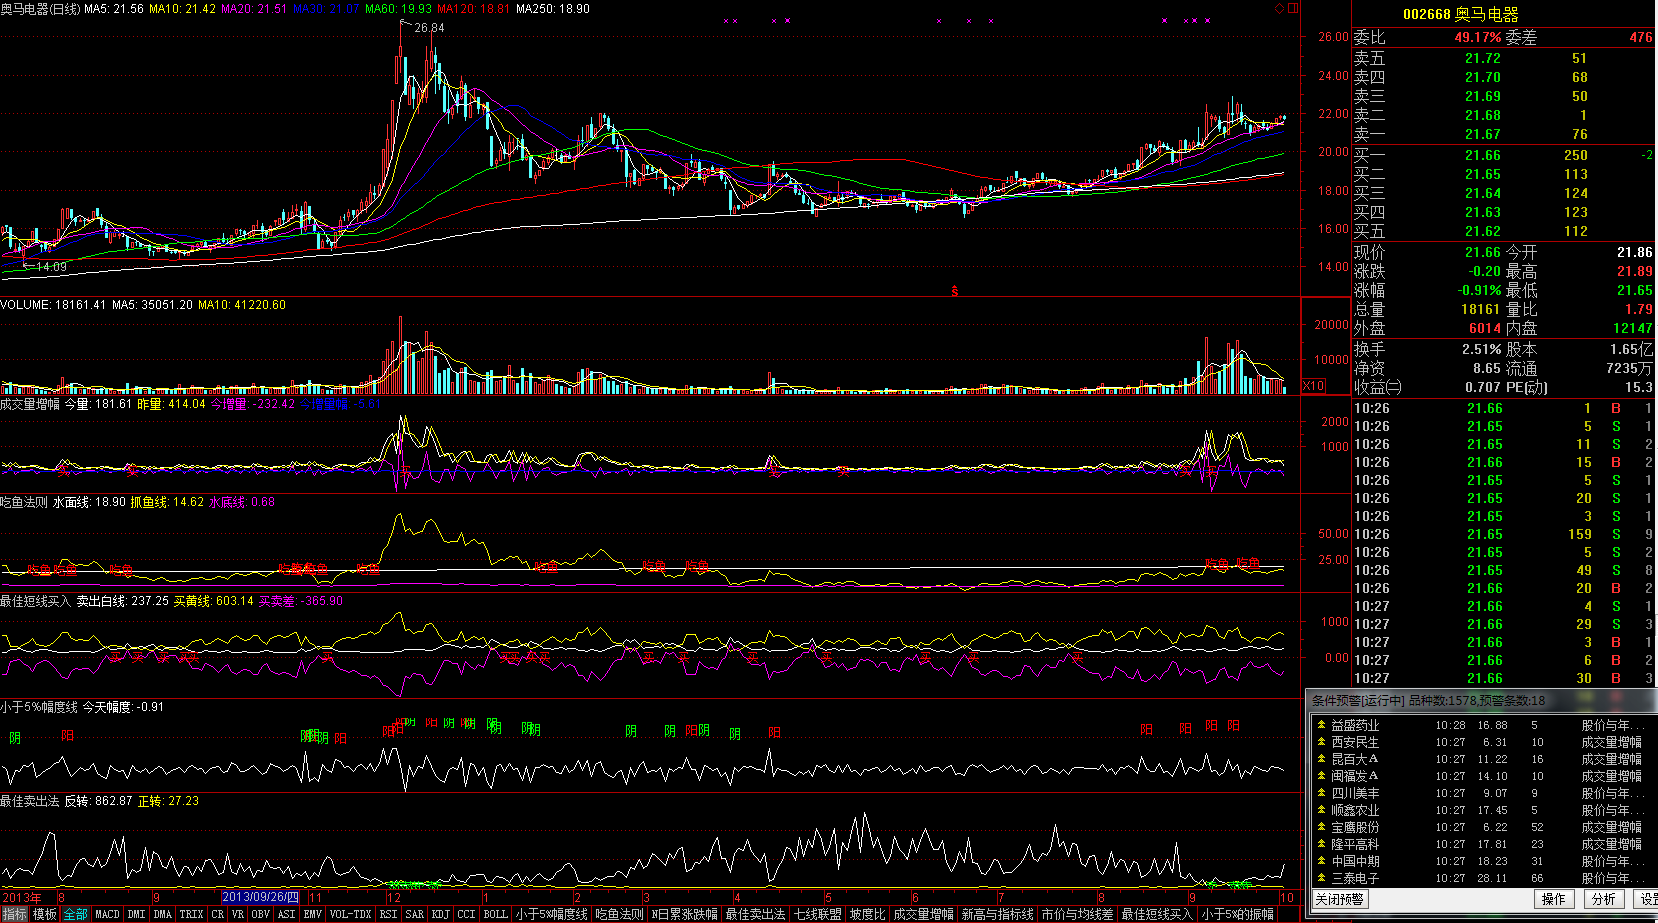Viewport: 1658px width, 923px height.
Task: Click the alert arrow icon beside 闽福发A
Action: click(x=1321, y=776)
